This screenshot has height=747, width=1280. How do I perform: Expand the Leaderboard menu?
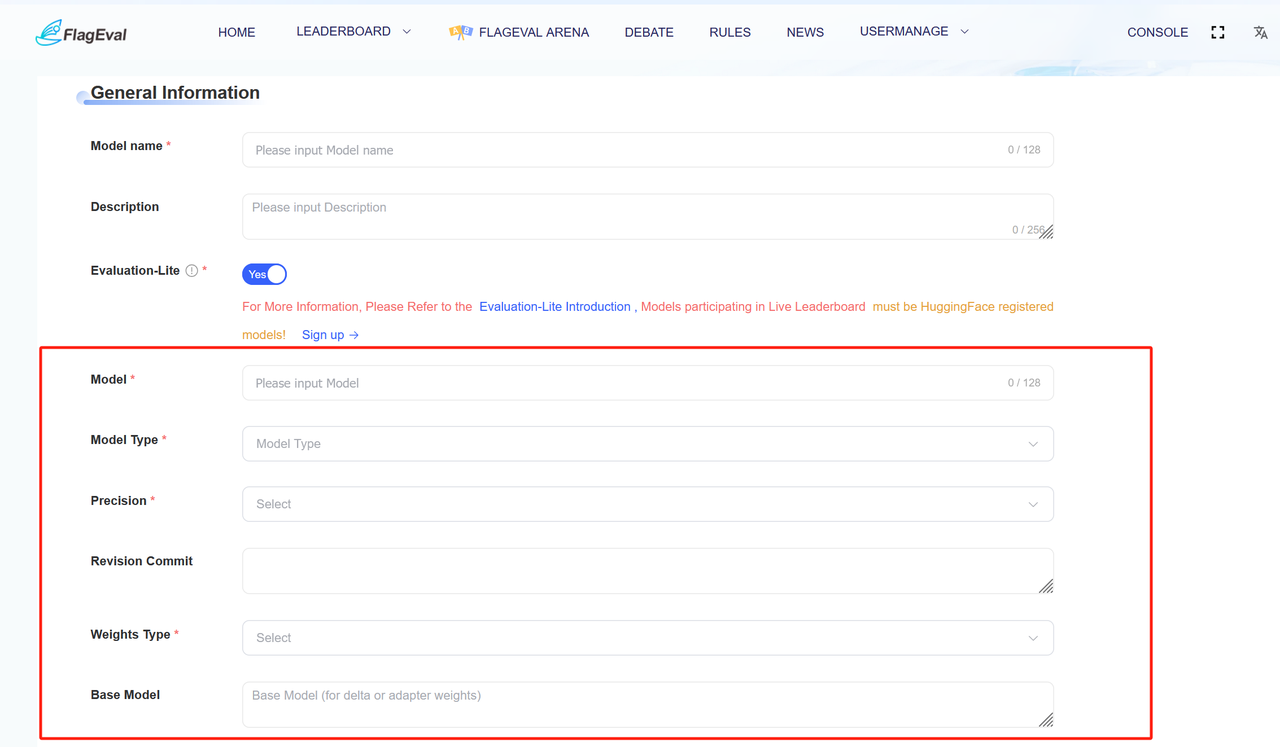pos(353,32)
